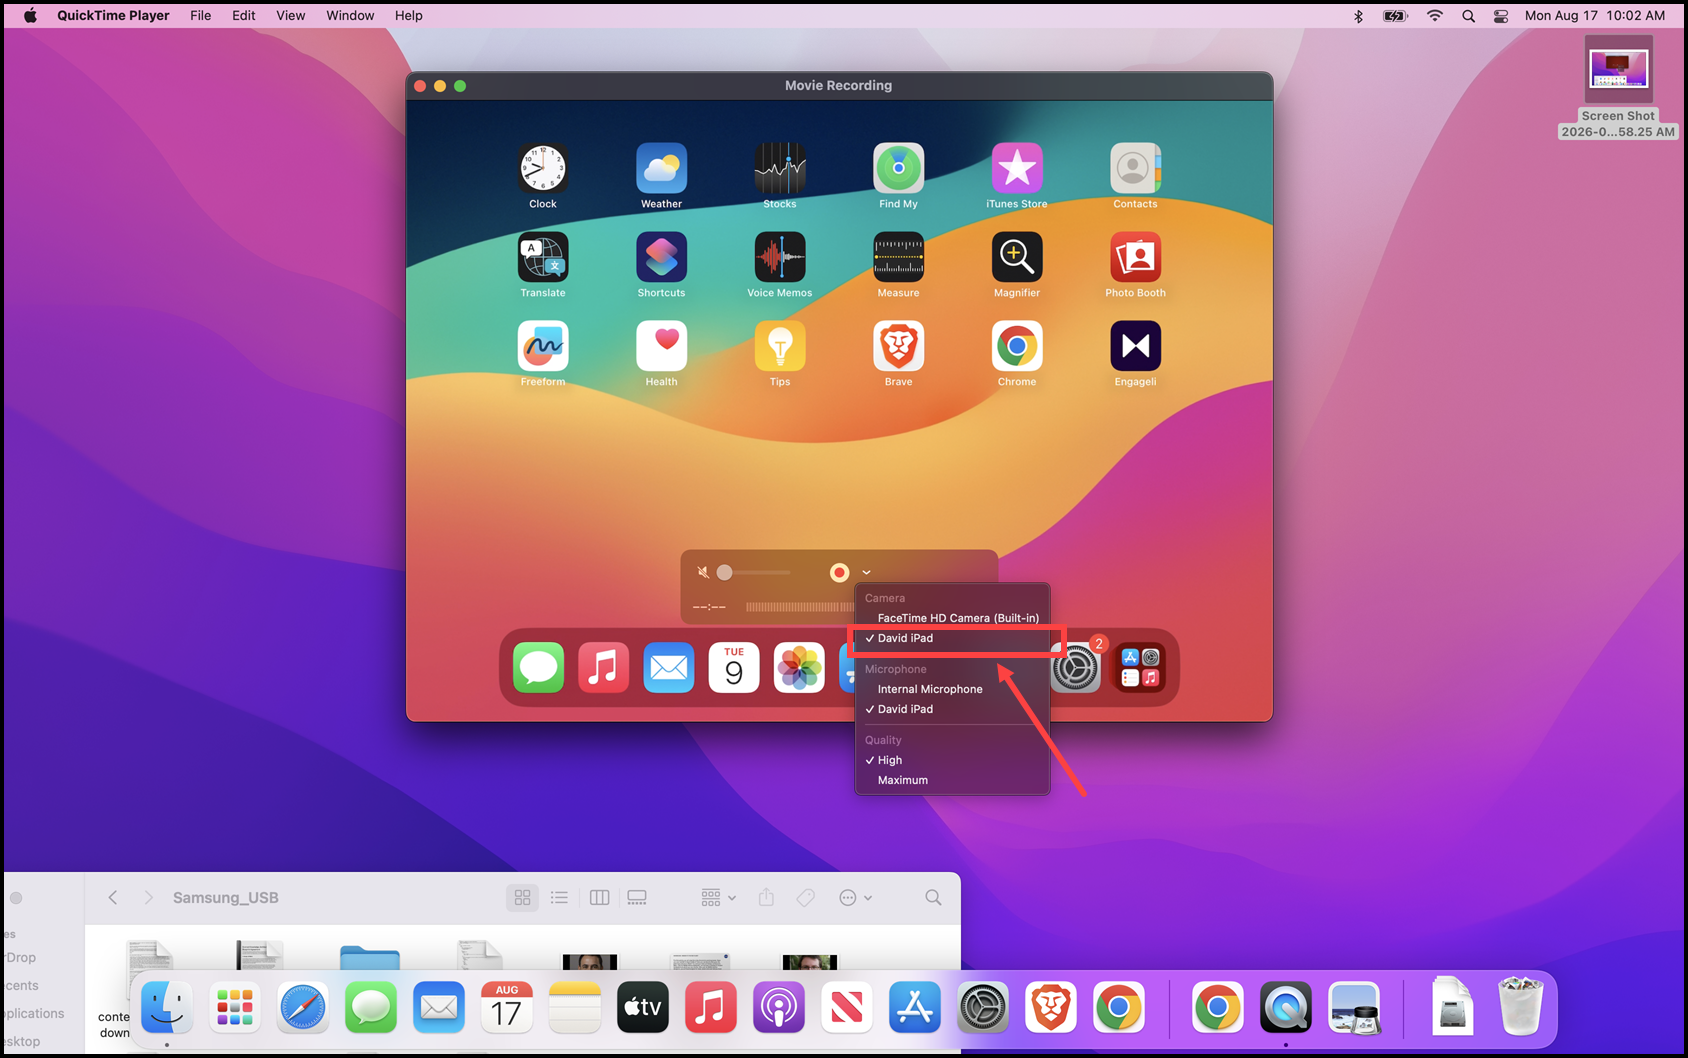Screen dimensions: 1688x1058
Task: Click the Wi-Fi status icon
Action: tap(1435, 16)
